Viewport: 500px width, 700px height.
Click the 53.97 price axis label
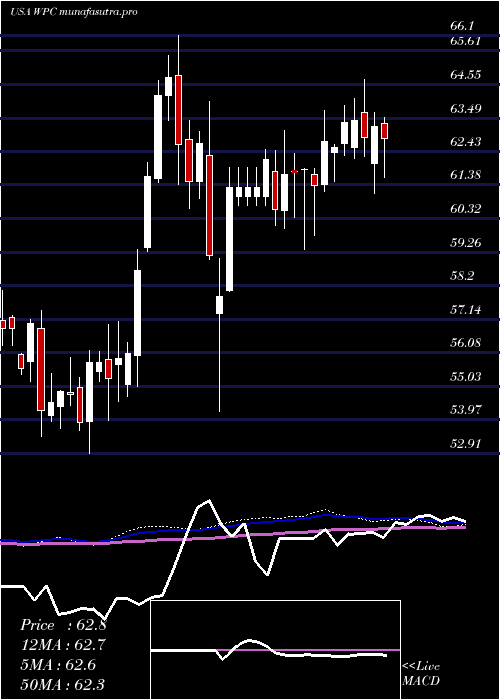(x=465, y=410)
